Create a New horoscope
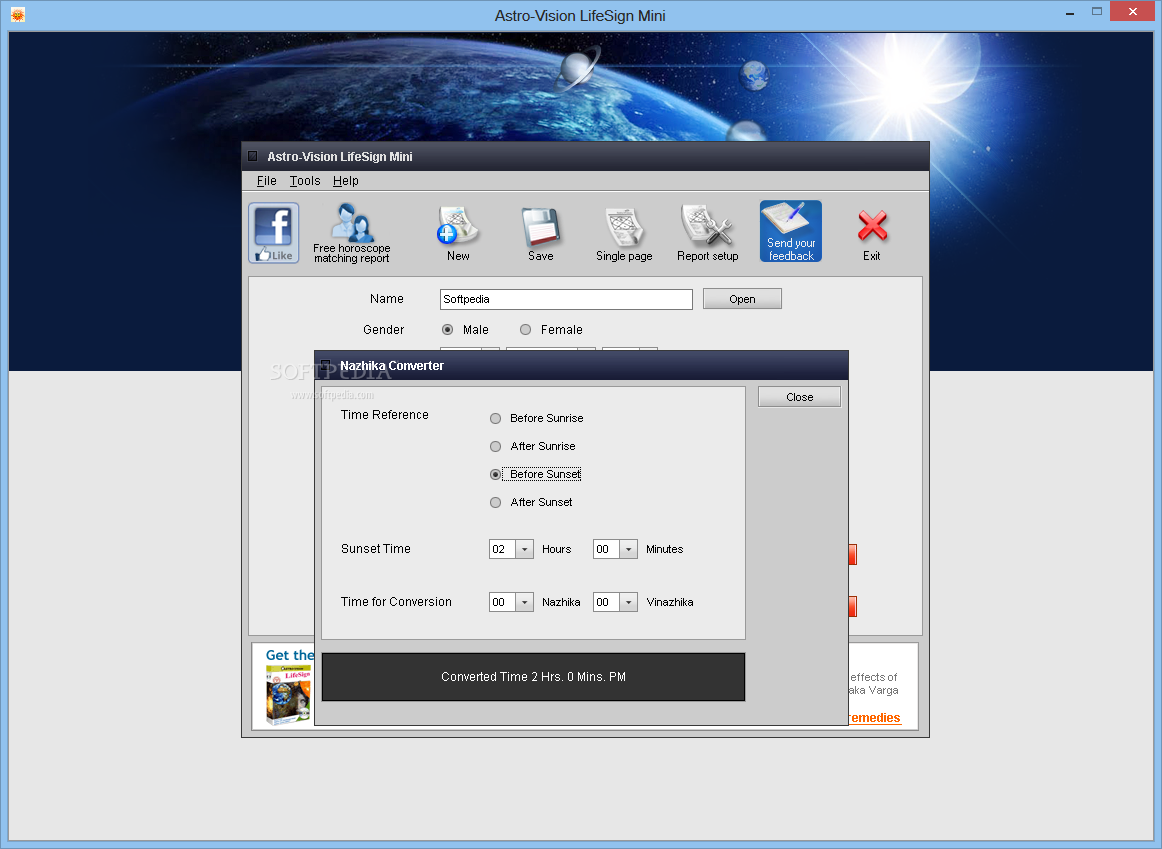This screenshot has height=849, width=1162. [x=458, y=234]
